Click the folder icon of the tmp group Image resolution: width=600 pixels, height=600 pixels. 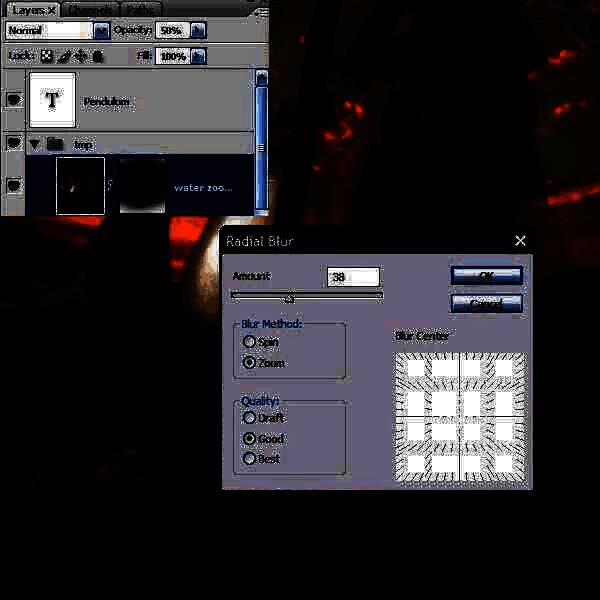[x=56, y=144]
